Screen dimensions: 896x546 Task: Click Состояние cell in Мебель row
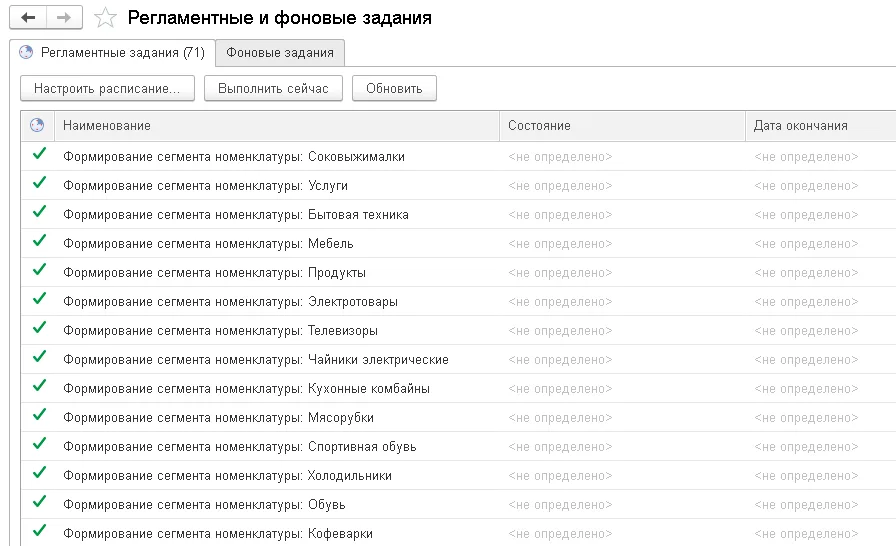coord(622,244)
